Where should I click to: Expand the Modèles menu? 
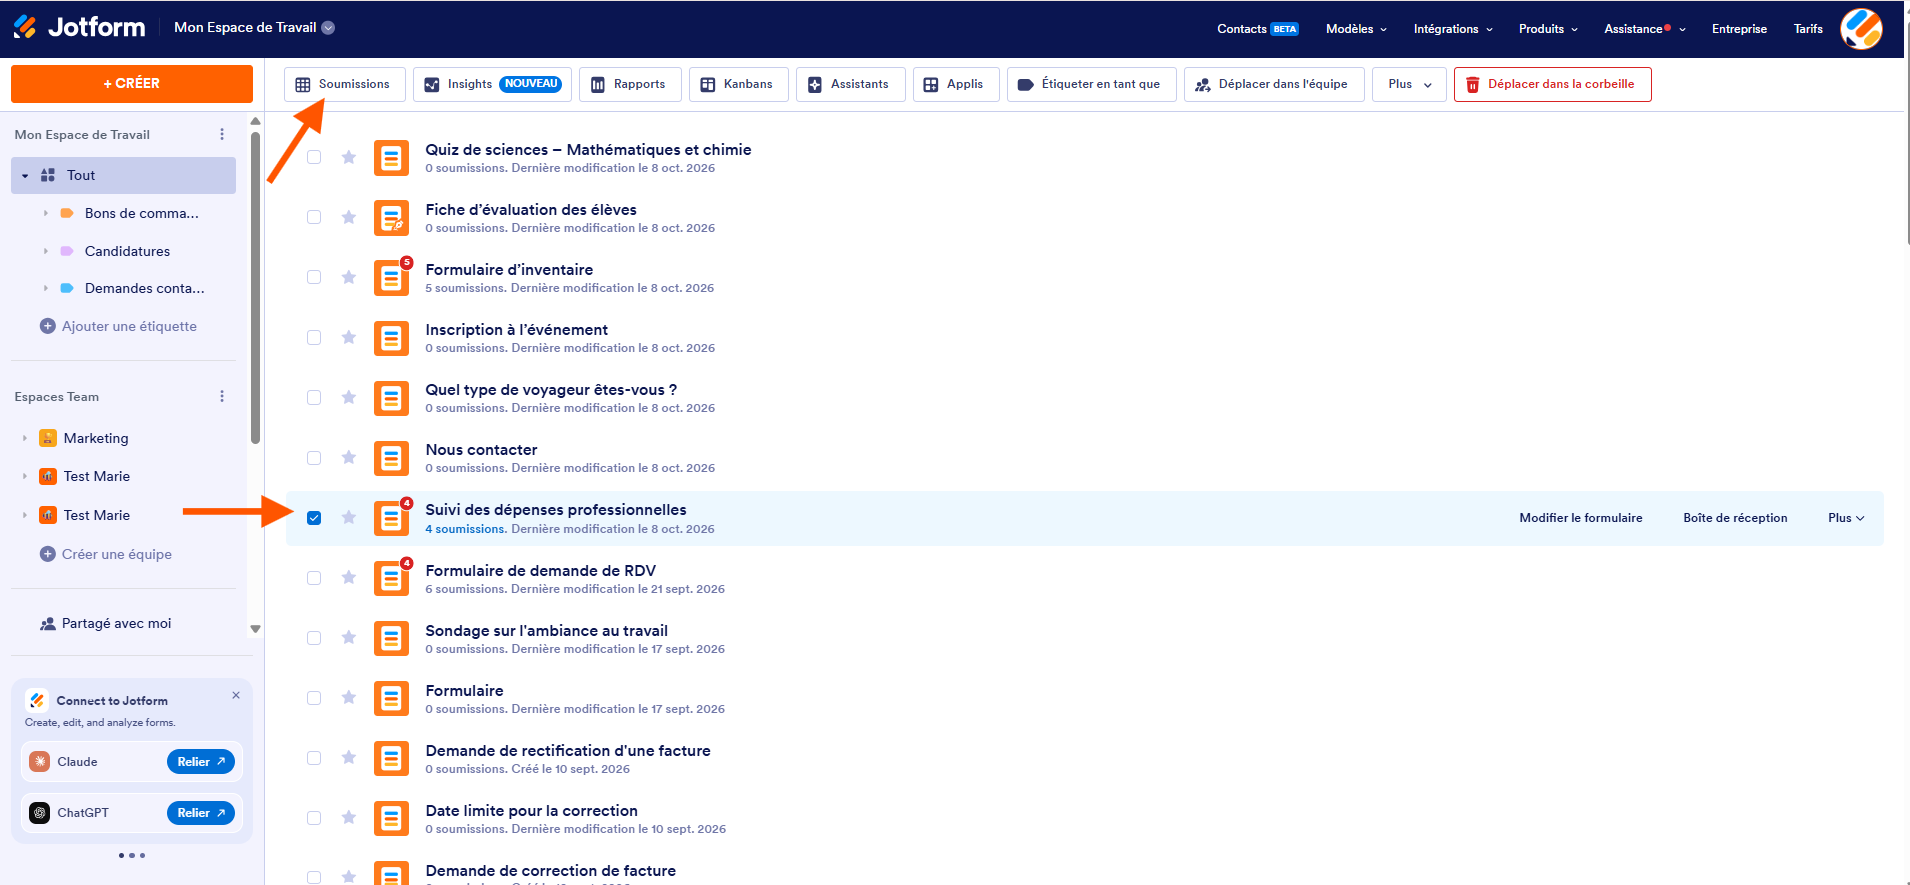point(1356,29)
